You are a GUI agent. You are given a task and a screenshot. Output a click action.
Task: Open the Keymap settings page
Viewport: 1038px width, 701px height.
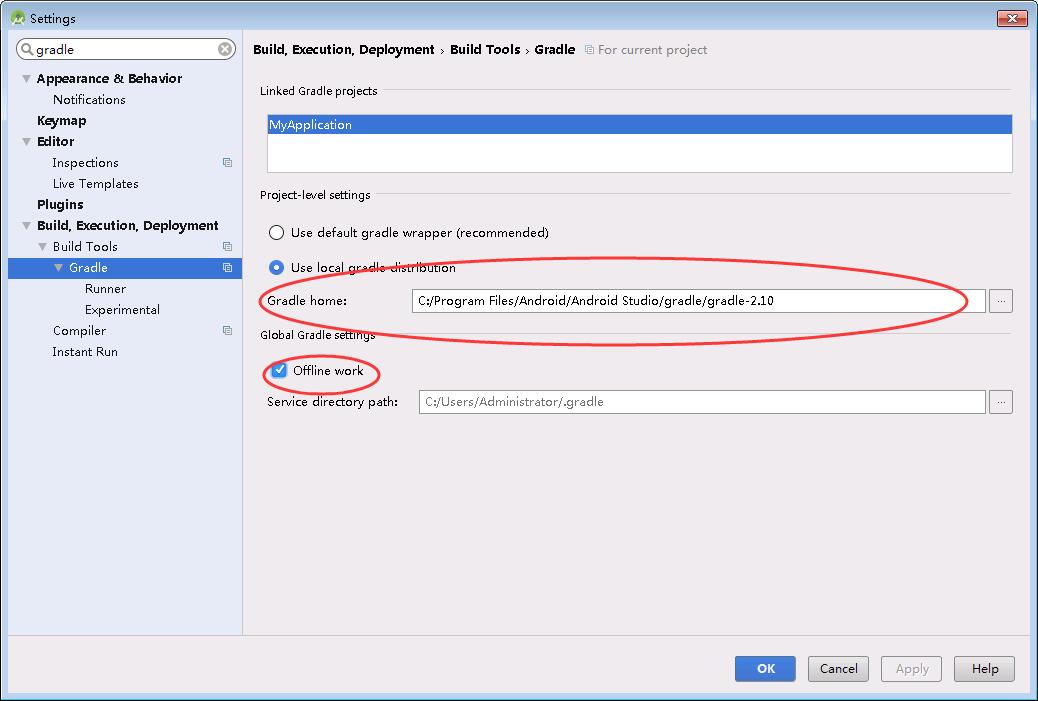click(x=61, y=121)
